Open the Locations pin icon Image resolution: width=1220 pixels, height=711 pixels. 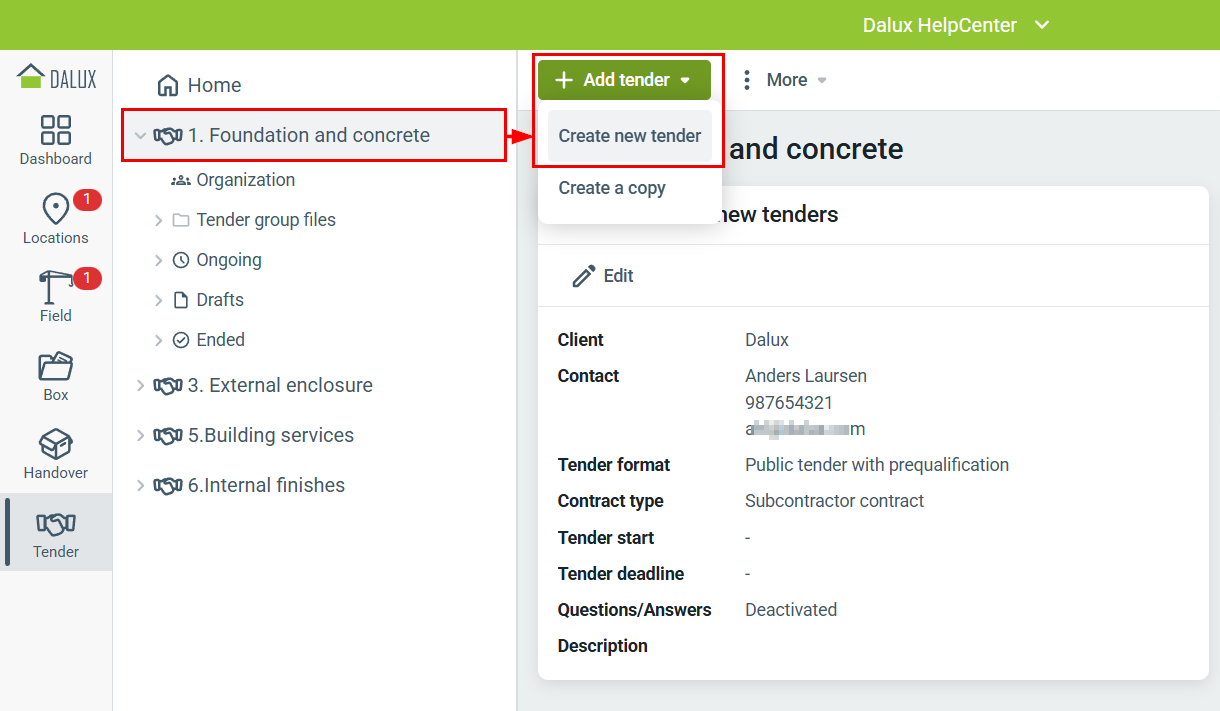click(56, 209)
